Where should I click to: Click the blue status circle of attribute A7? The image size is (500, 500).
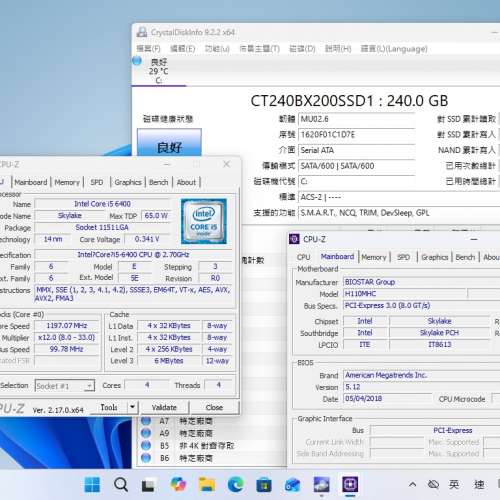(x=146, y=421)
